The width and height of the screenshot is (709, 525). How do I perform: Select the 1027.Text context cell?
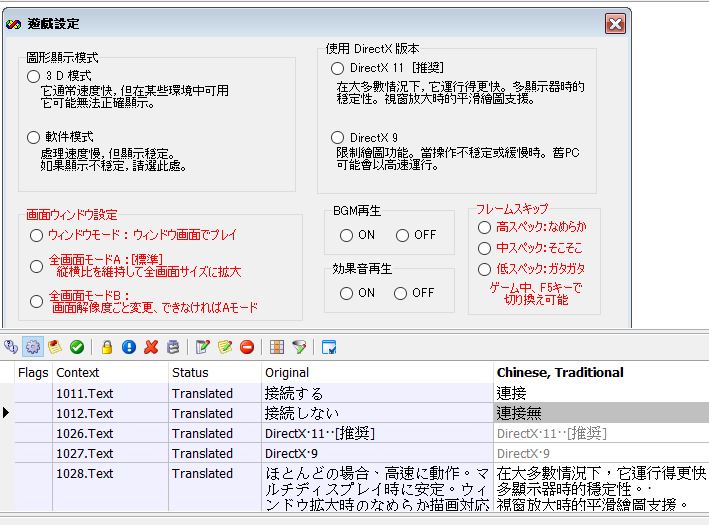(110, 453)
